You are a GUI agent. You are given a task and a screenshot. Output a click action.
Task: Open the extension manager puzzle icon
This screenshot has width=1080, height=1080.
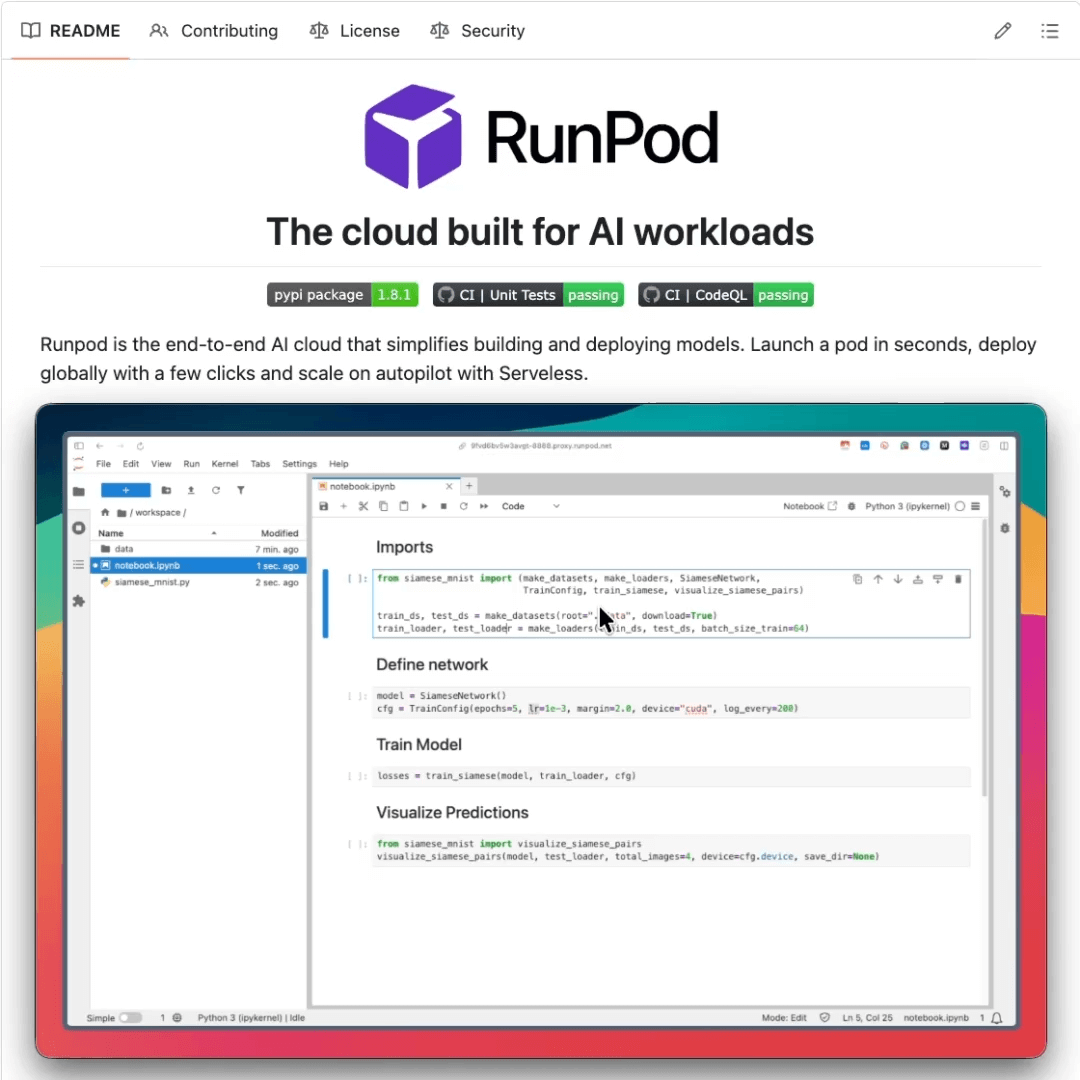pos(79,601)
